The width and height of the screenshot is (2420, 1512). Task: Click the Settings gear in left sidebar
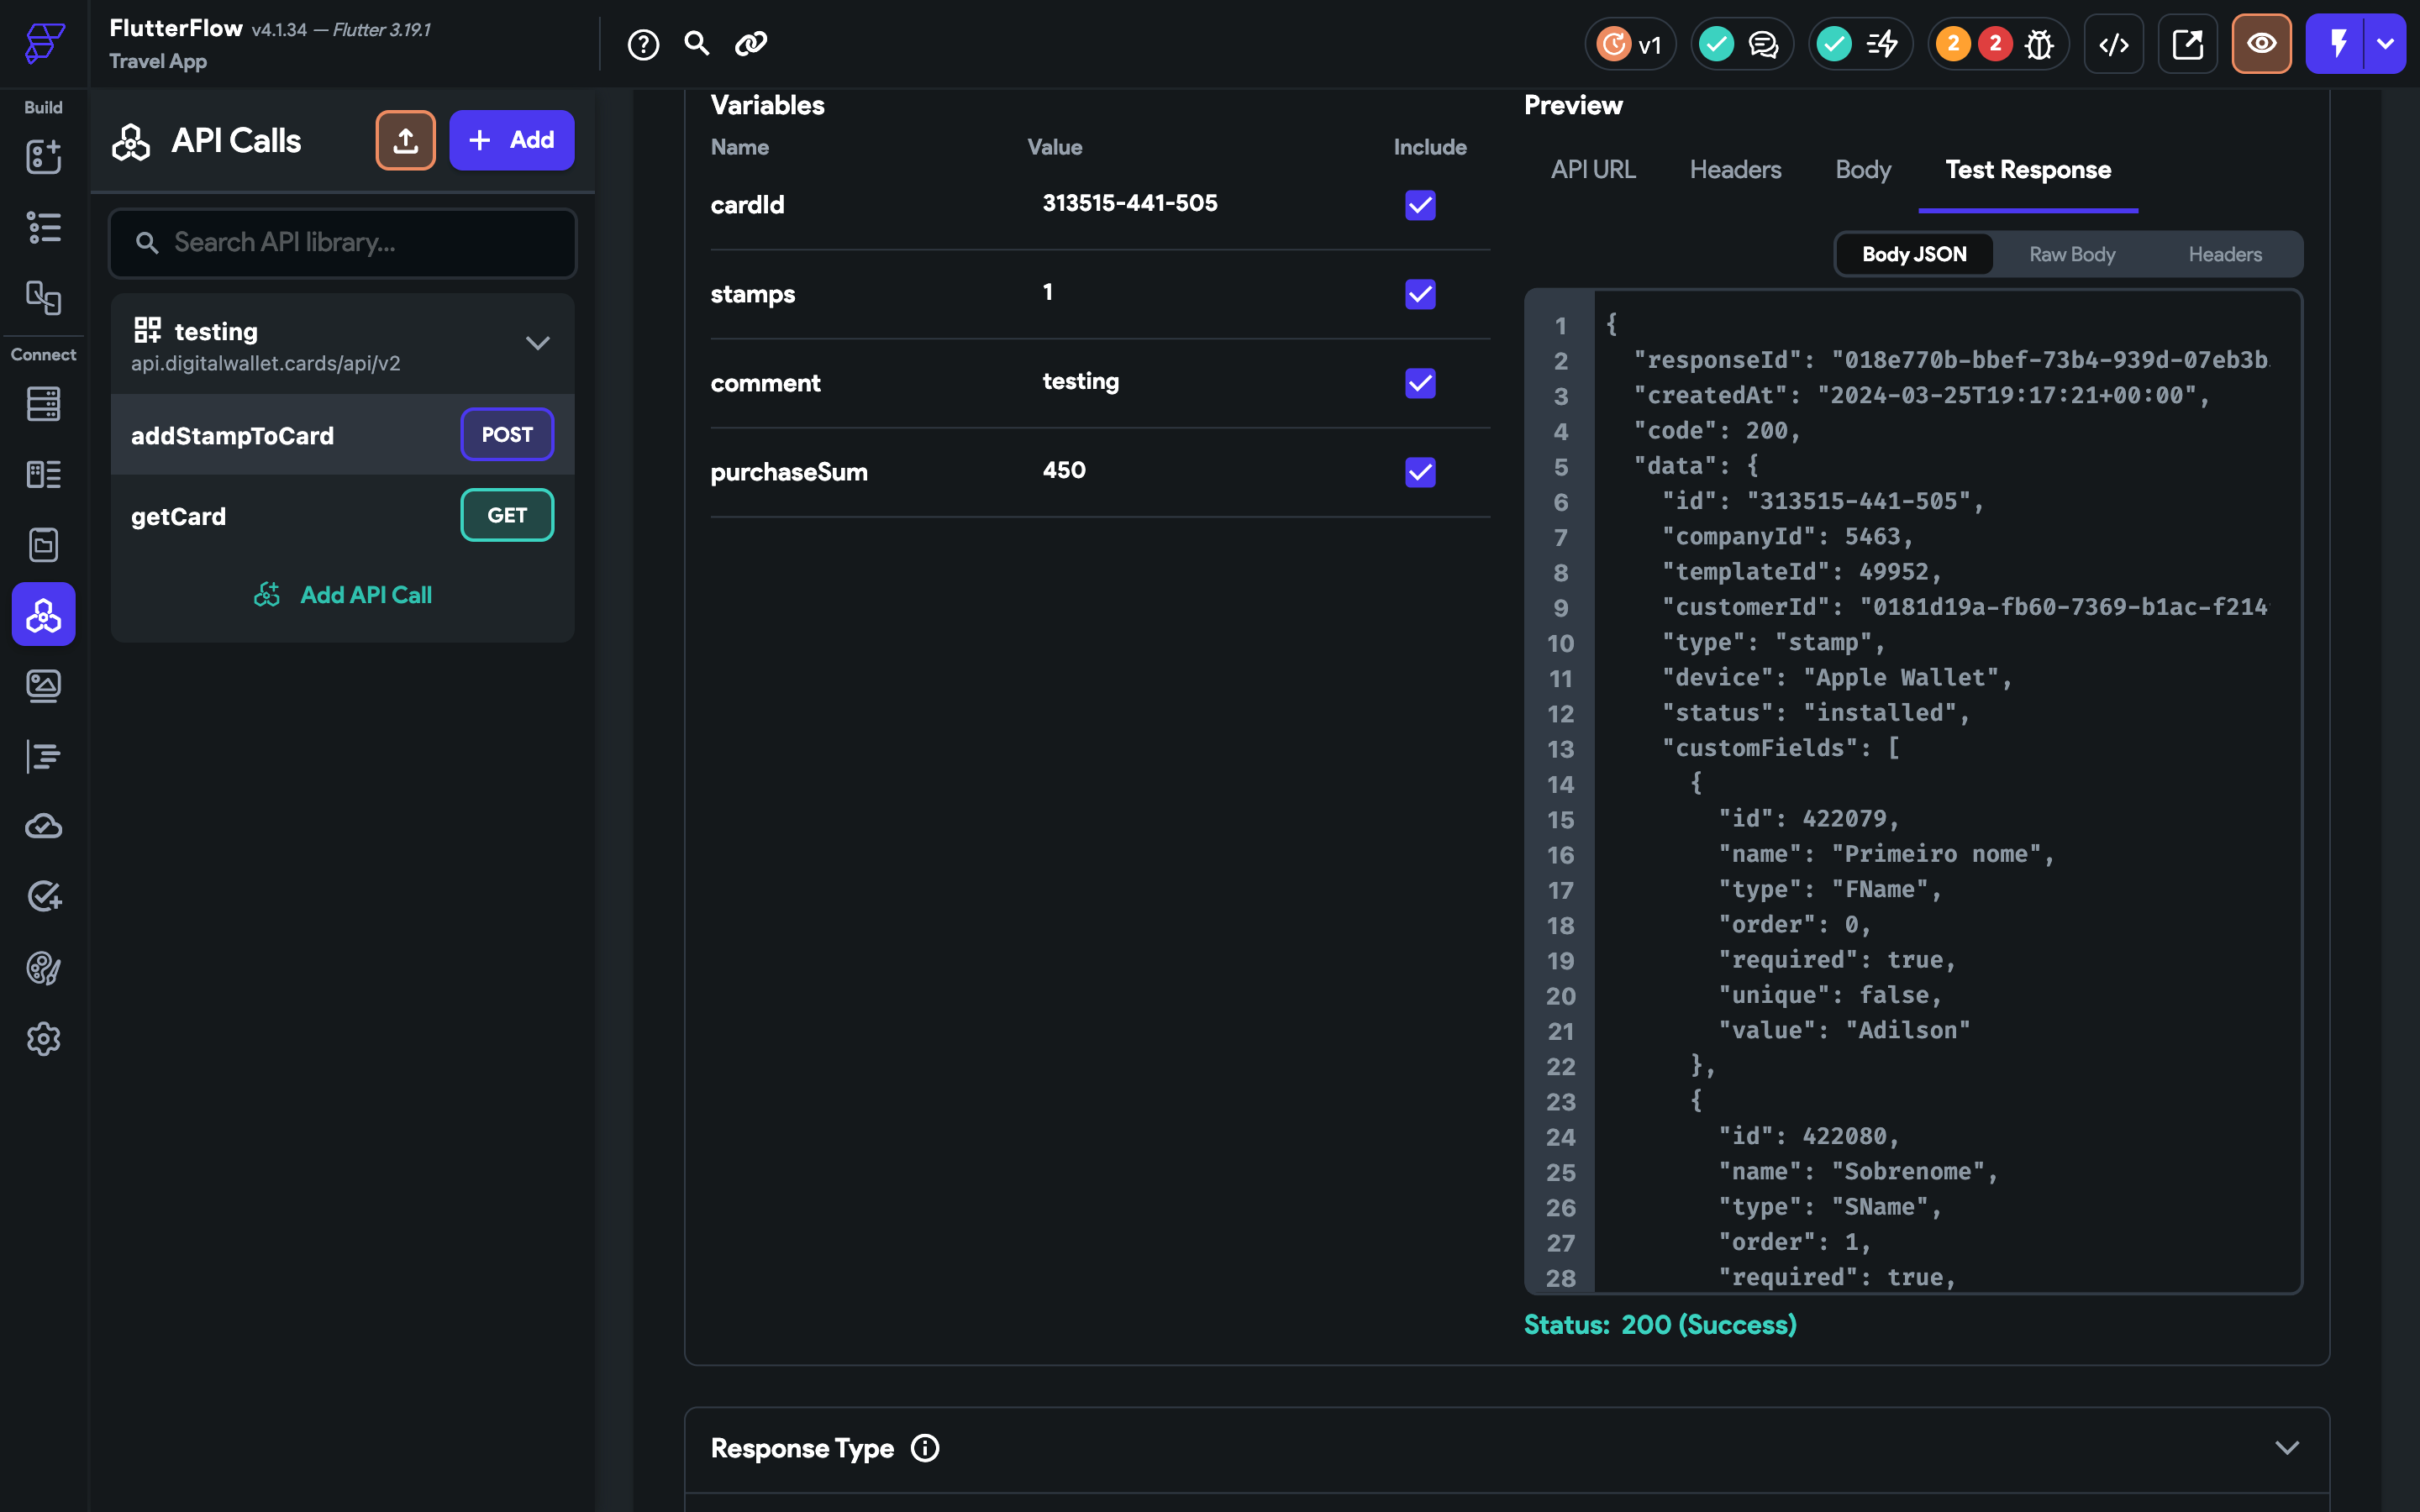point(43,1039)
